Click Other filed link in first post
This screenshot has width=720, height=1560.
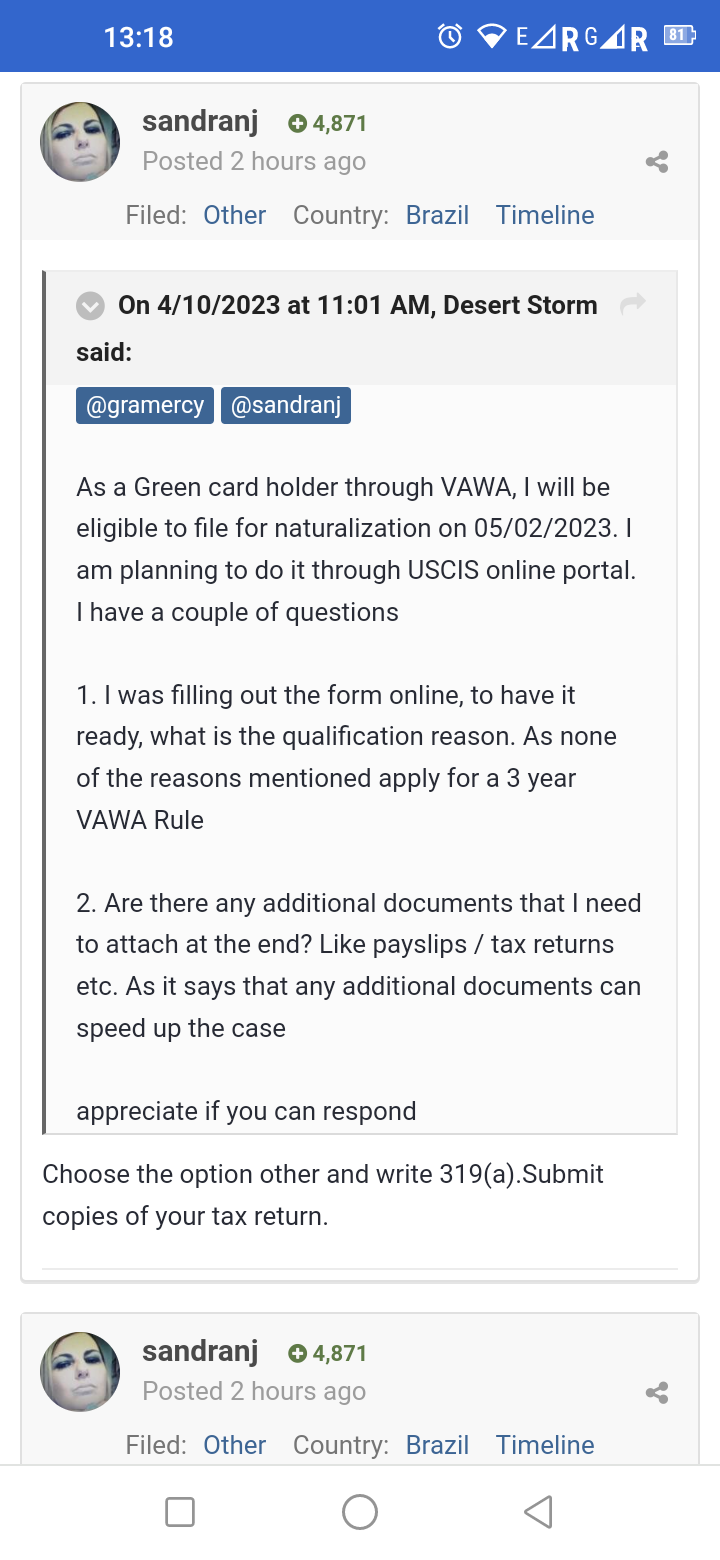(235, 215)
